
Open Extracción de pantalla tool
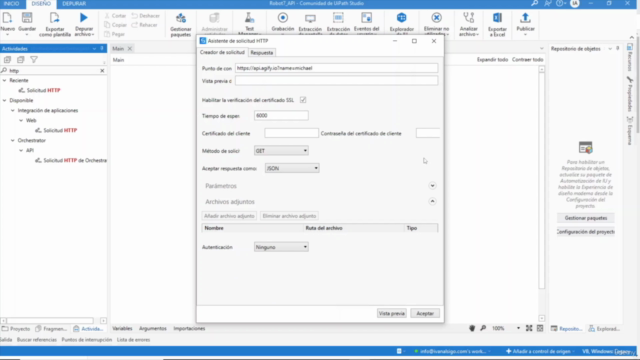[310, 19]
